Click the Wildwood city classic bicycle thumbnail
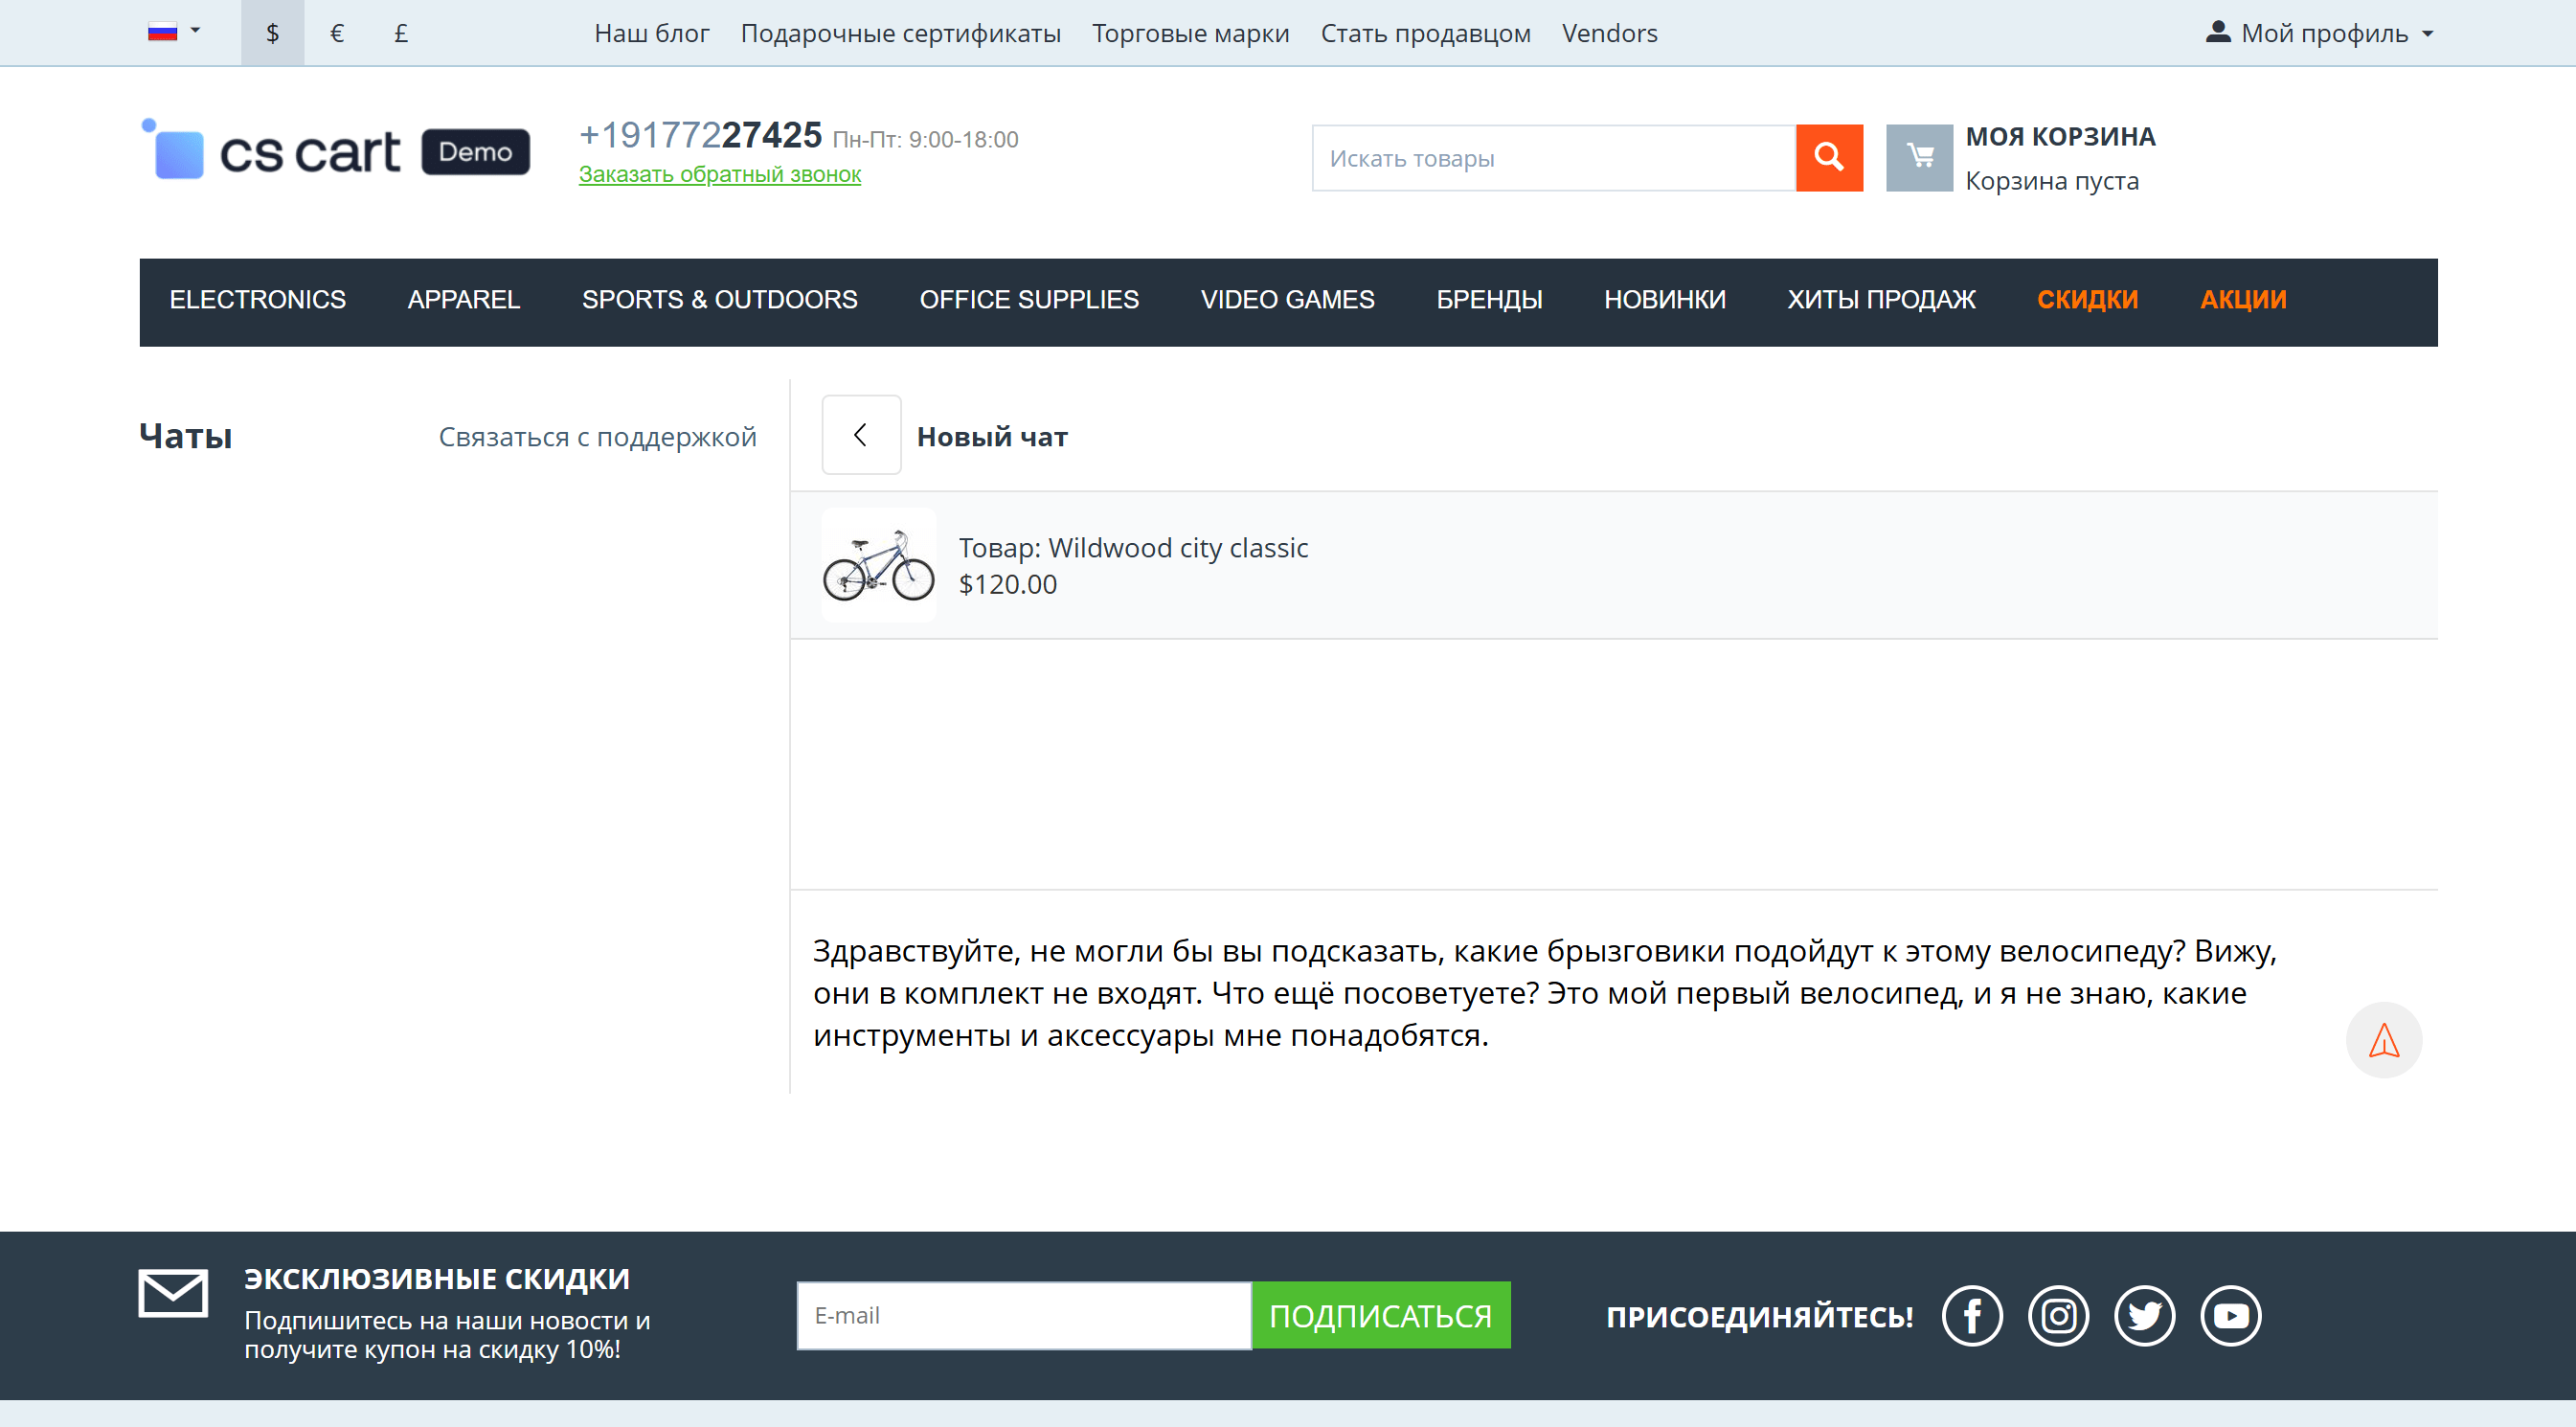The image size is (2576, 1427). pyautogui.click(x=877, y=565)
